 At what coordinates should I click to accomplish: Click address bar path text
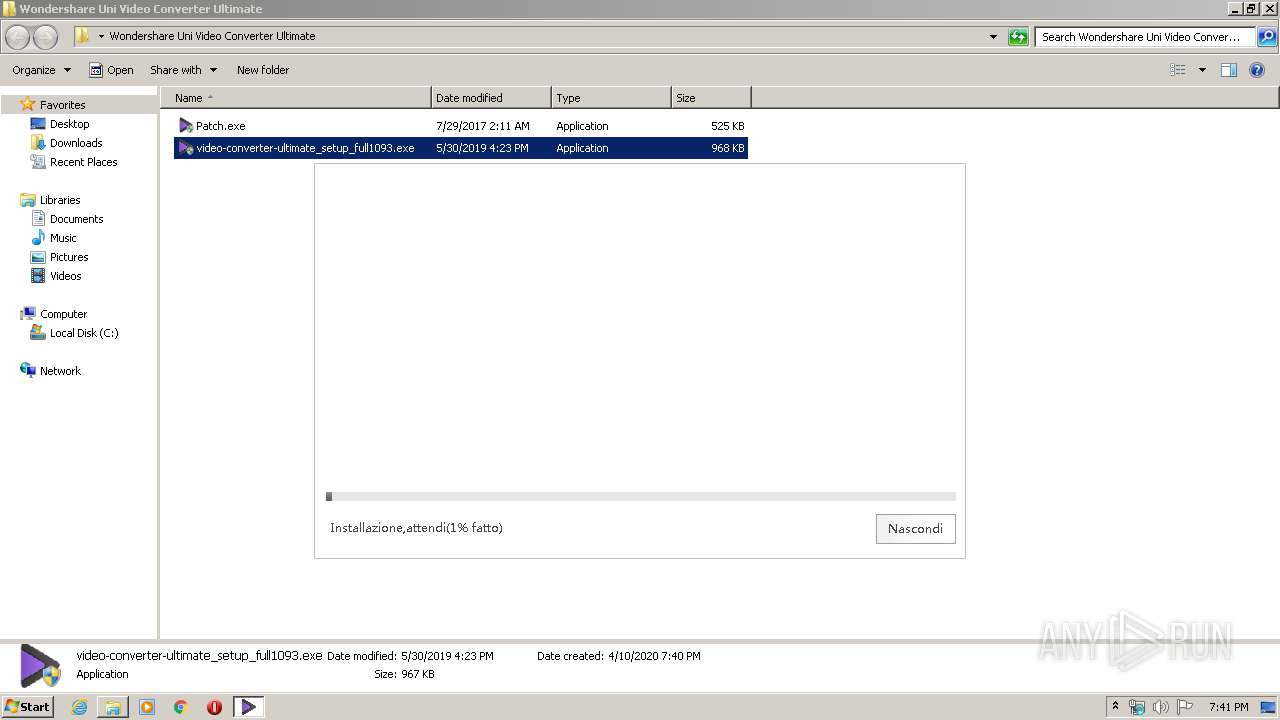(212, 36)
